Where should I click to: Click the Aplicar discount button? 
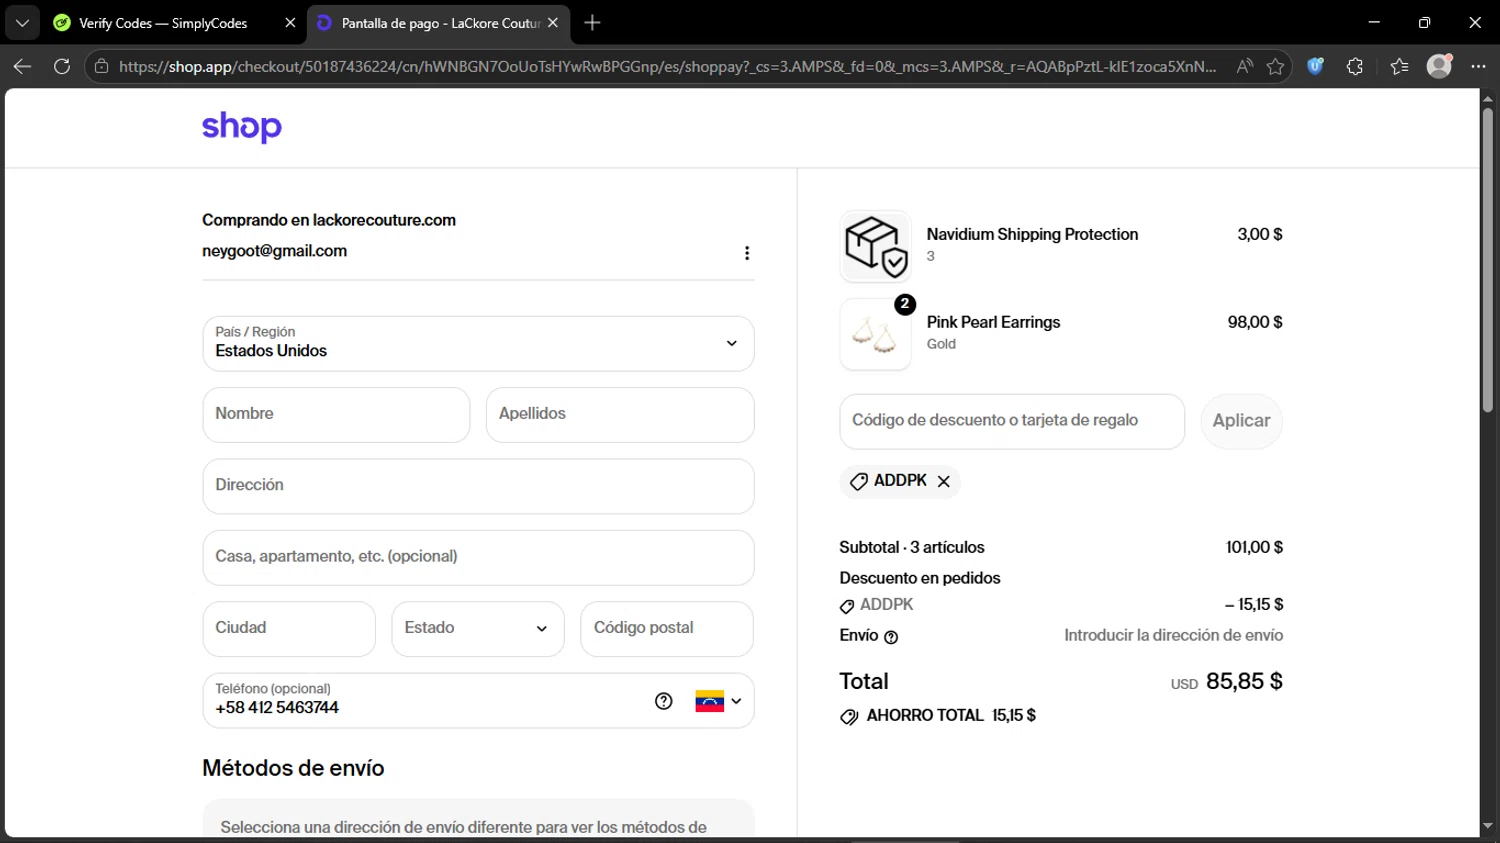(x=1241, y=421)
